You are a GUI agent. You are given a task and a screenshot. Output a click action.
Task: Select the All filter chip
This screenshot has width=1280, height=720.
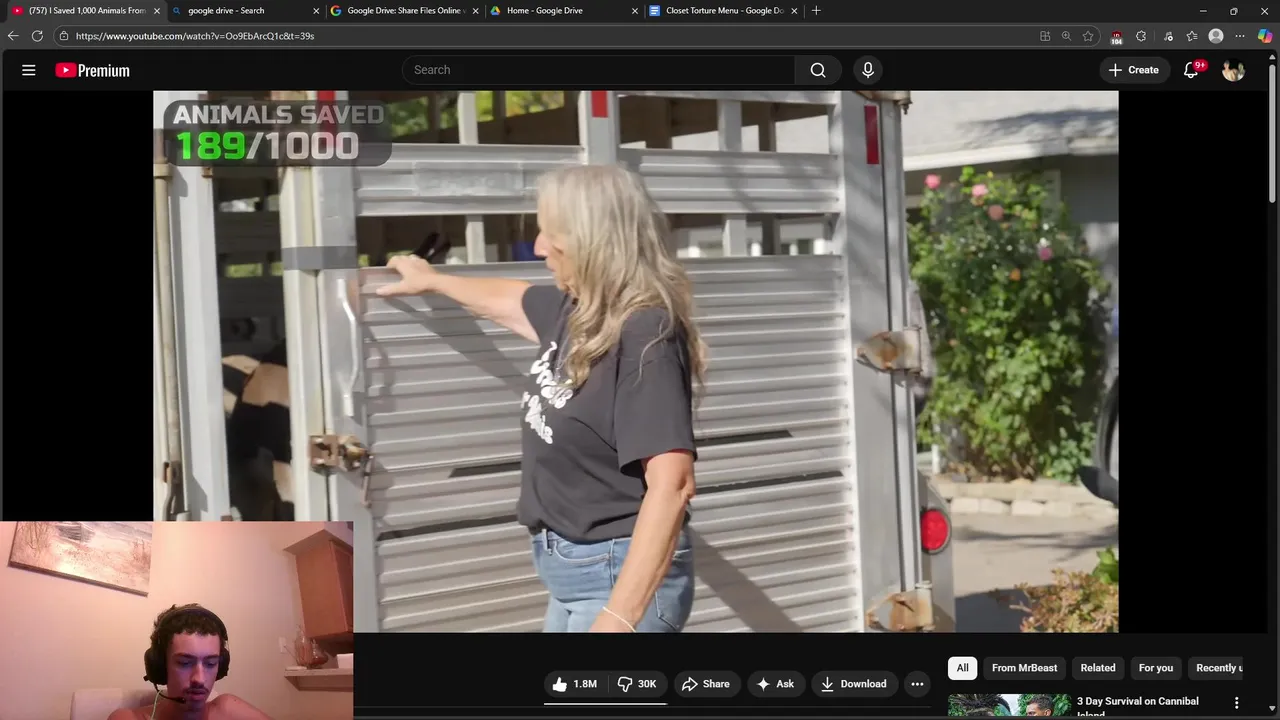point(962,668)
